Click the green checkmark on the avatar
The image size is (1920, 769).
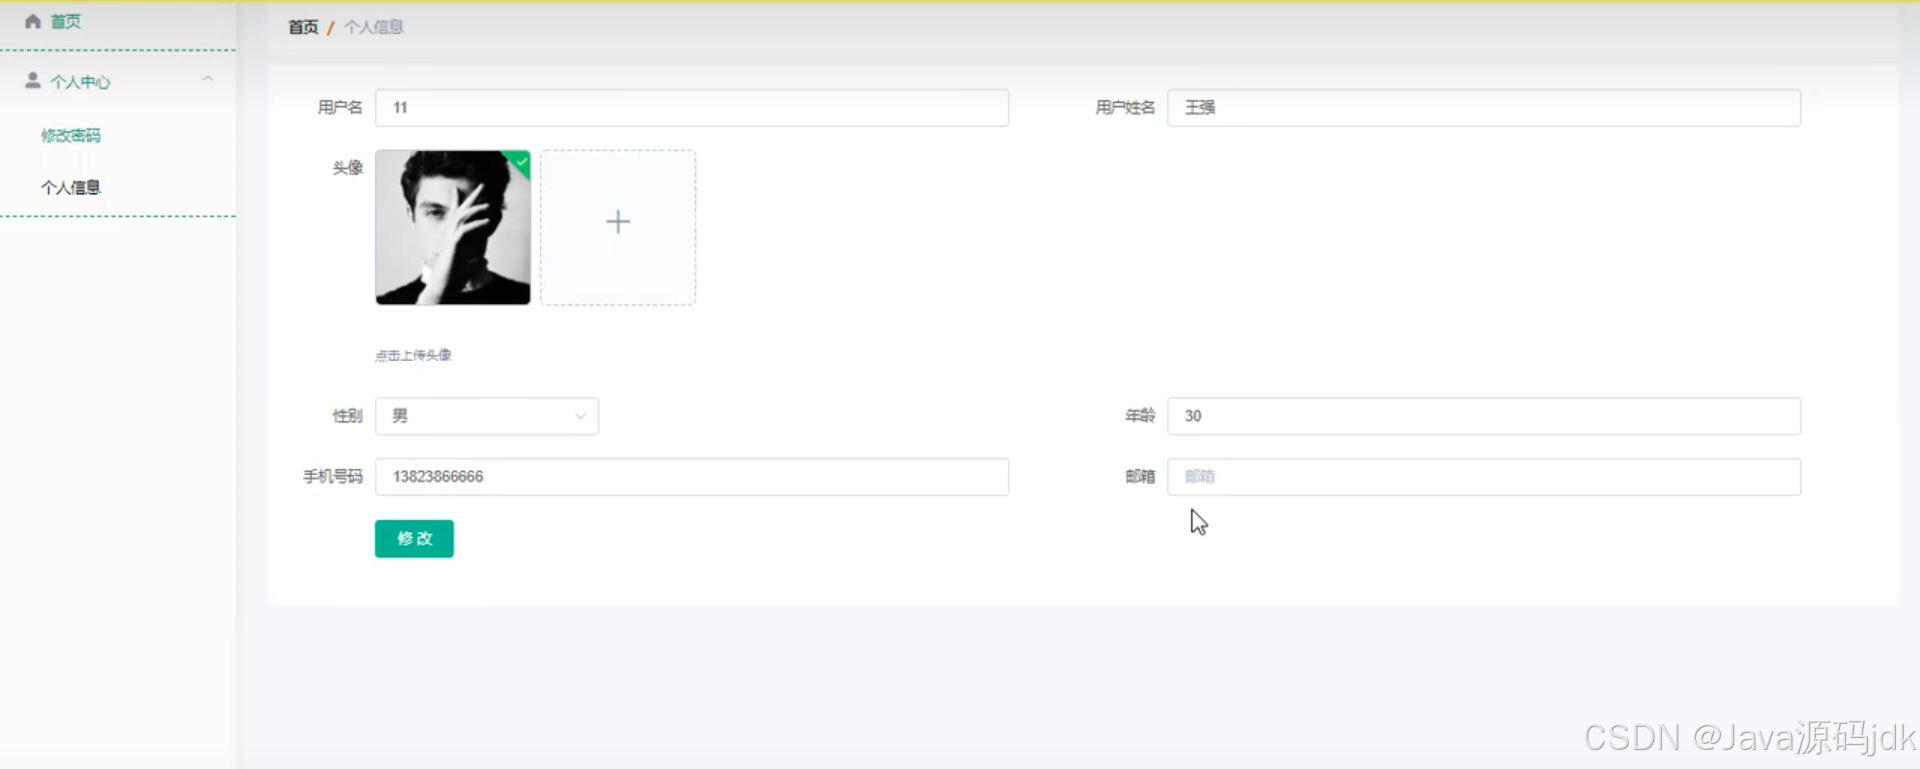pyautogui.click(x=521, y=160)
